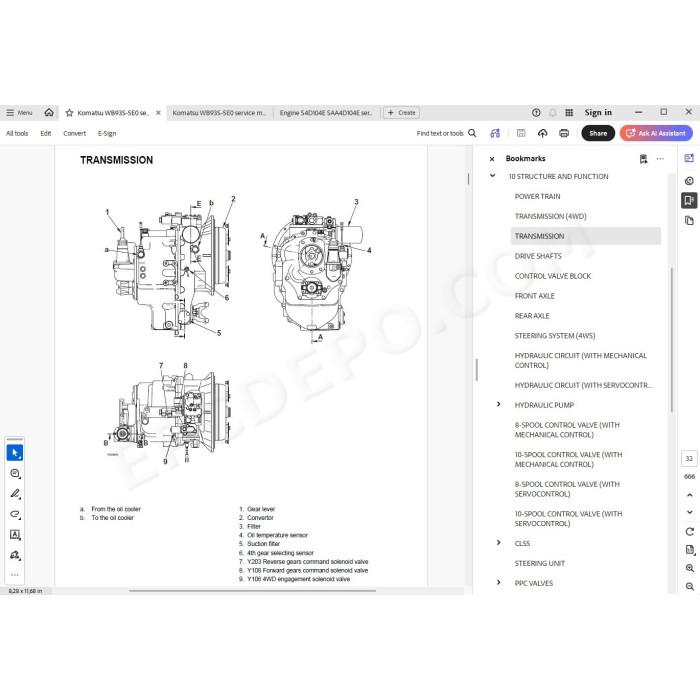The width and height of the screenshot is (700, 700).
Task: Expand the HYDRAULIC PUMP bookmark
Action: (x=499, y=404)
